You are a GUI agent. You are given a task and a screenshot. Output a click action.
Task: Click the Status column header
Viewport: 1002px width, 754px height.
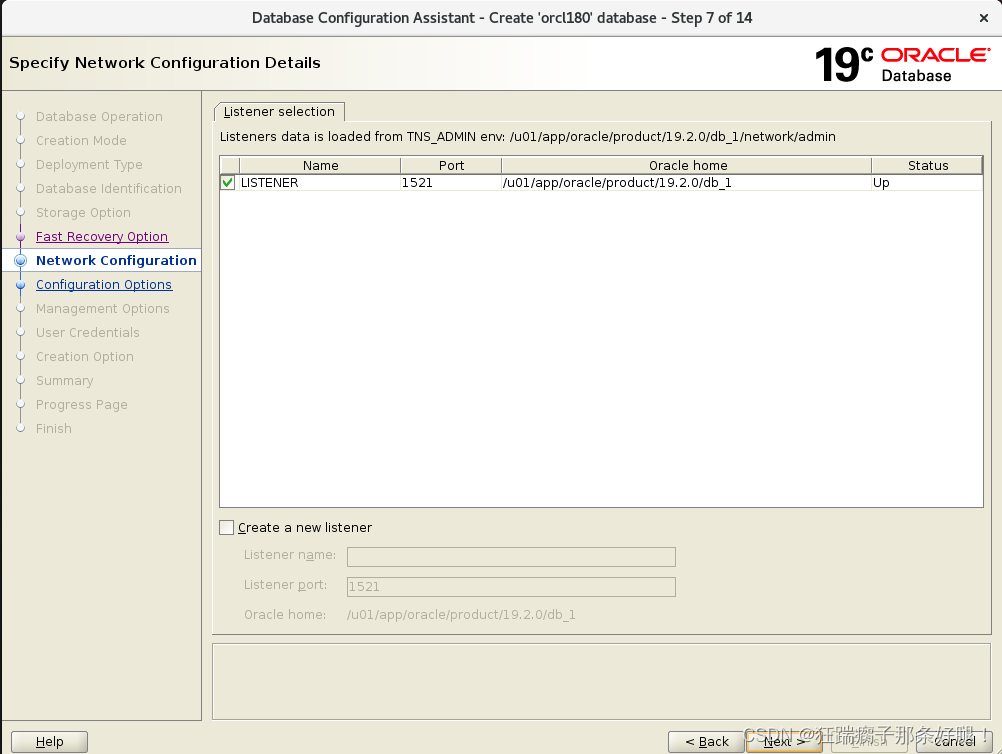[927, 165]
